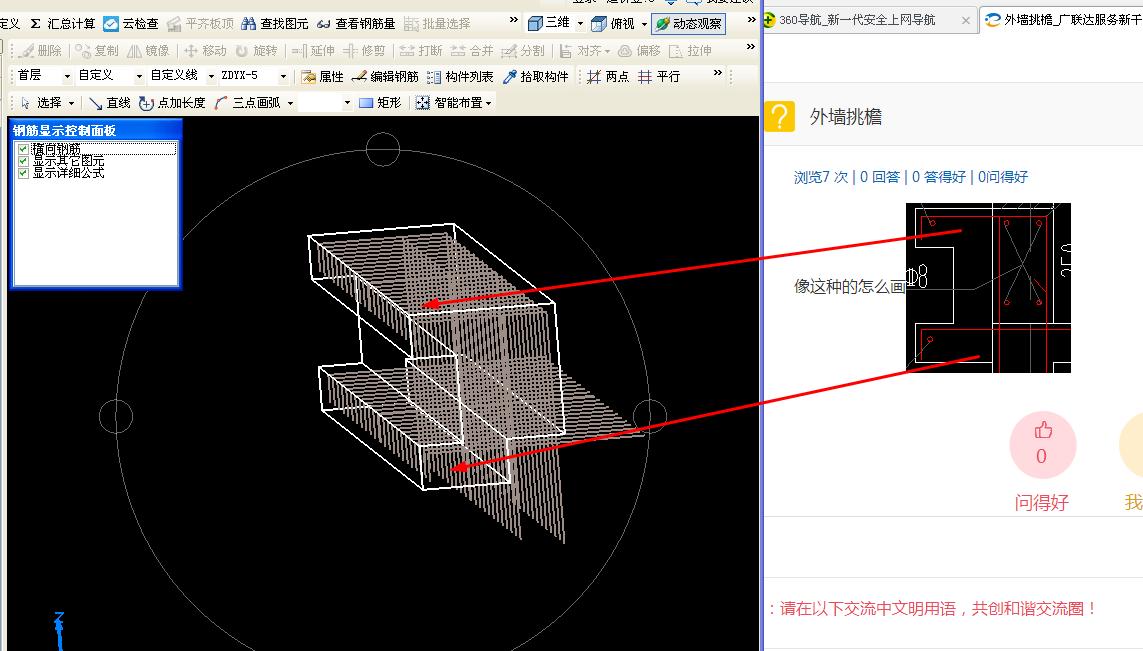The width and height of the screenshot is (1143, 651).
Task: Click the 浏览7次 stats line
Action: click(910, 177)
